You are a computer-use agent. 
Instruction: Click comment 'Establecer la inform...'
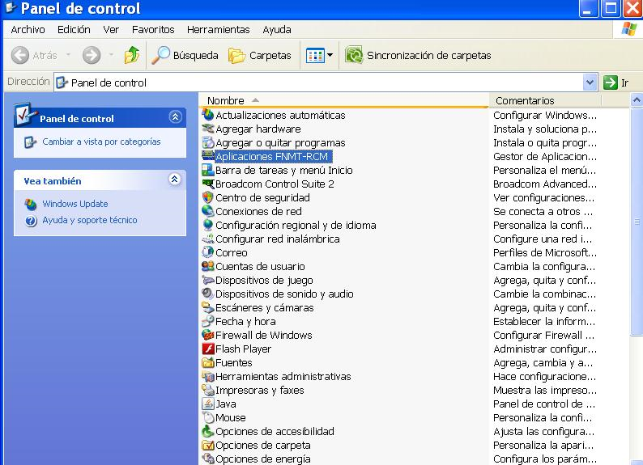tap(544, 321)
